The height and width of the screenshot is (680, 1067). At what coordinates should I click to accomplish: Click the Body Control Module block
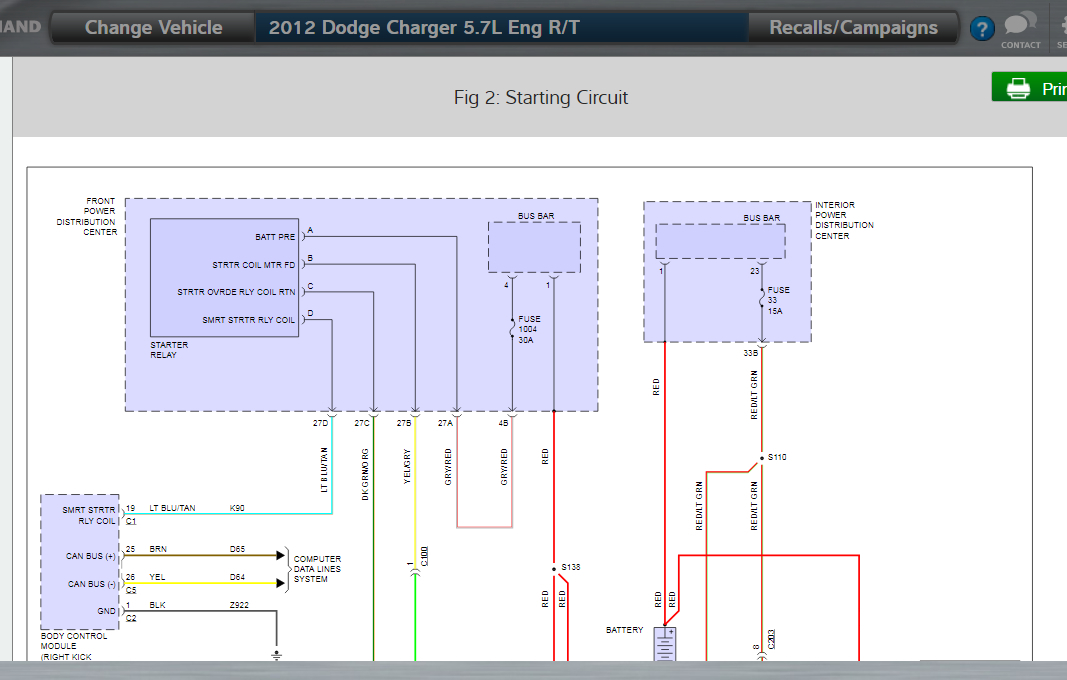[x=80, y=562]
